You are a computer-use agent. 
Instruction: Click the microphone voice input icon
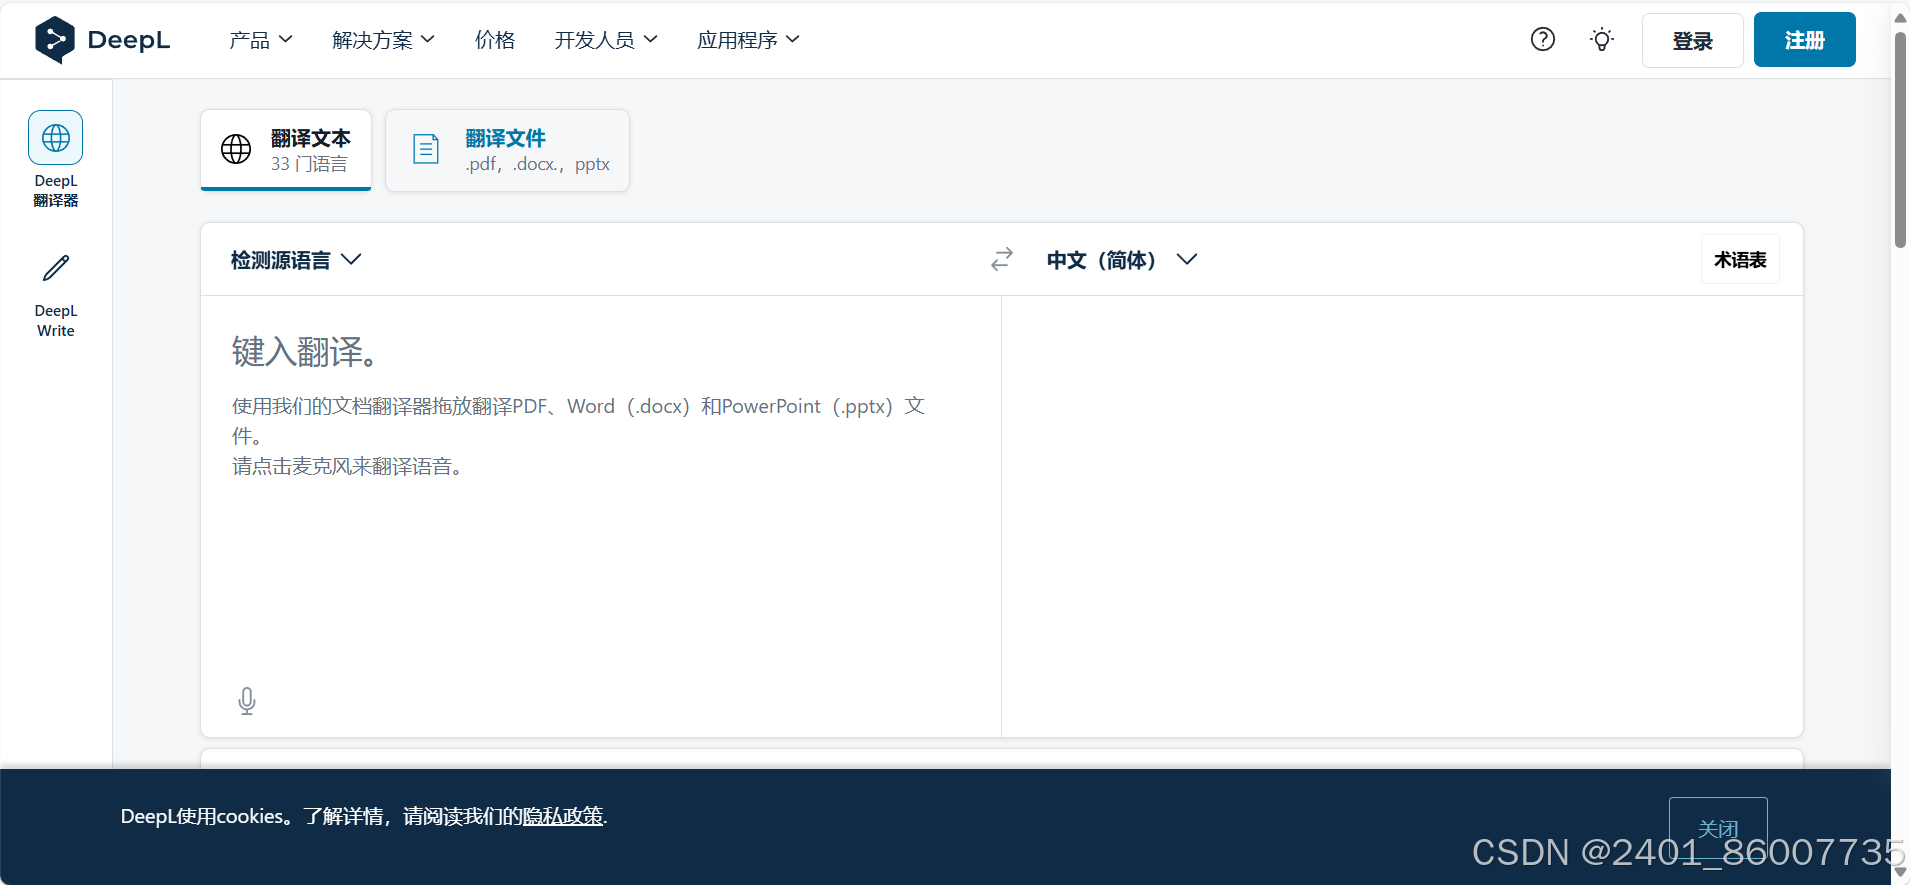click(x=247, y=701)
